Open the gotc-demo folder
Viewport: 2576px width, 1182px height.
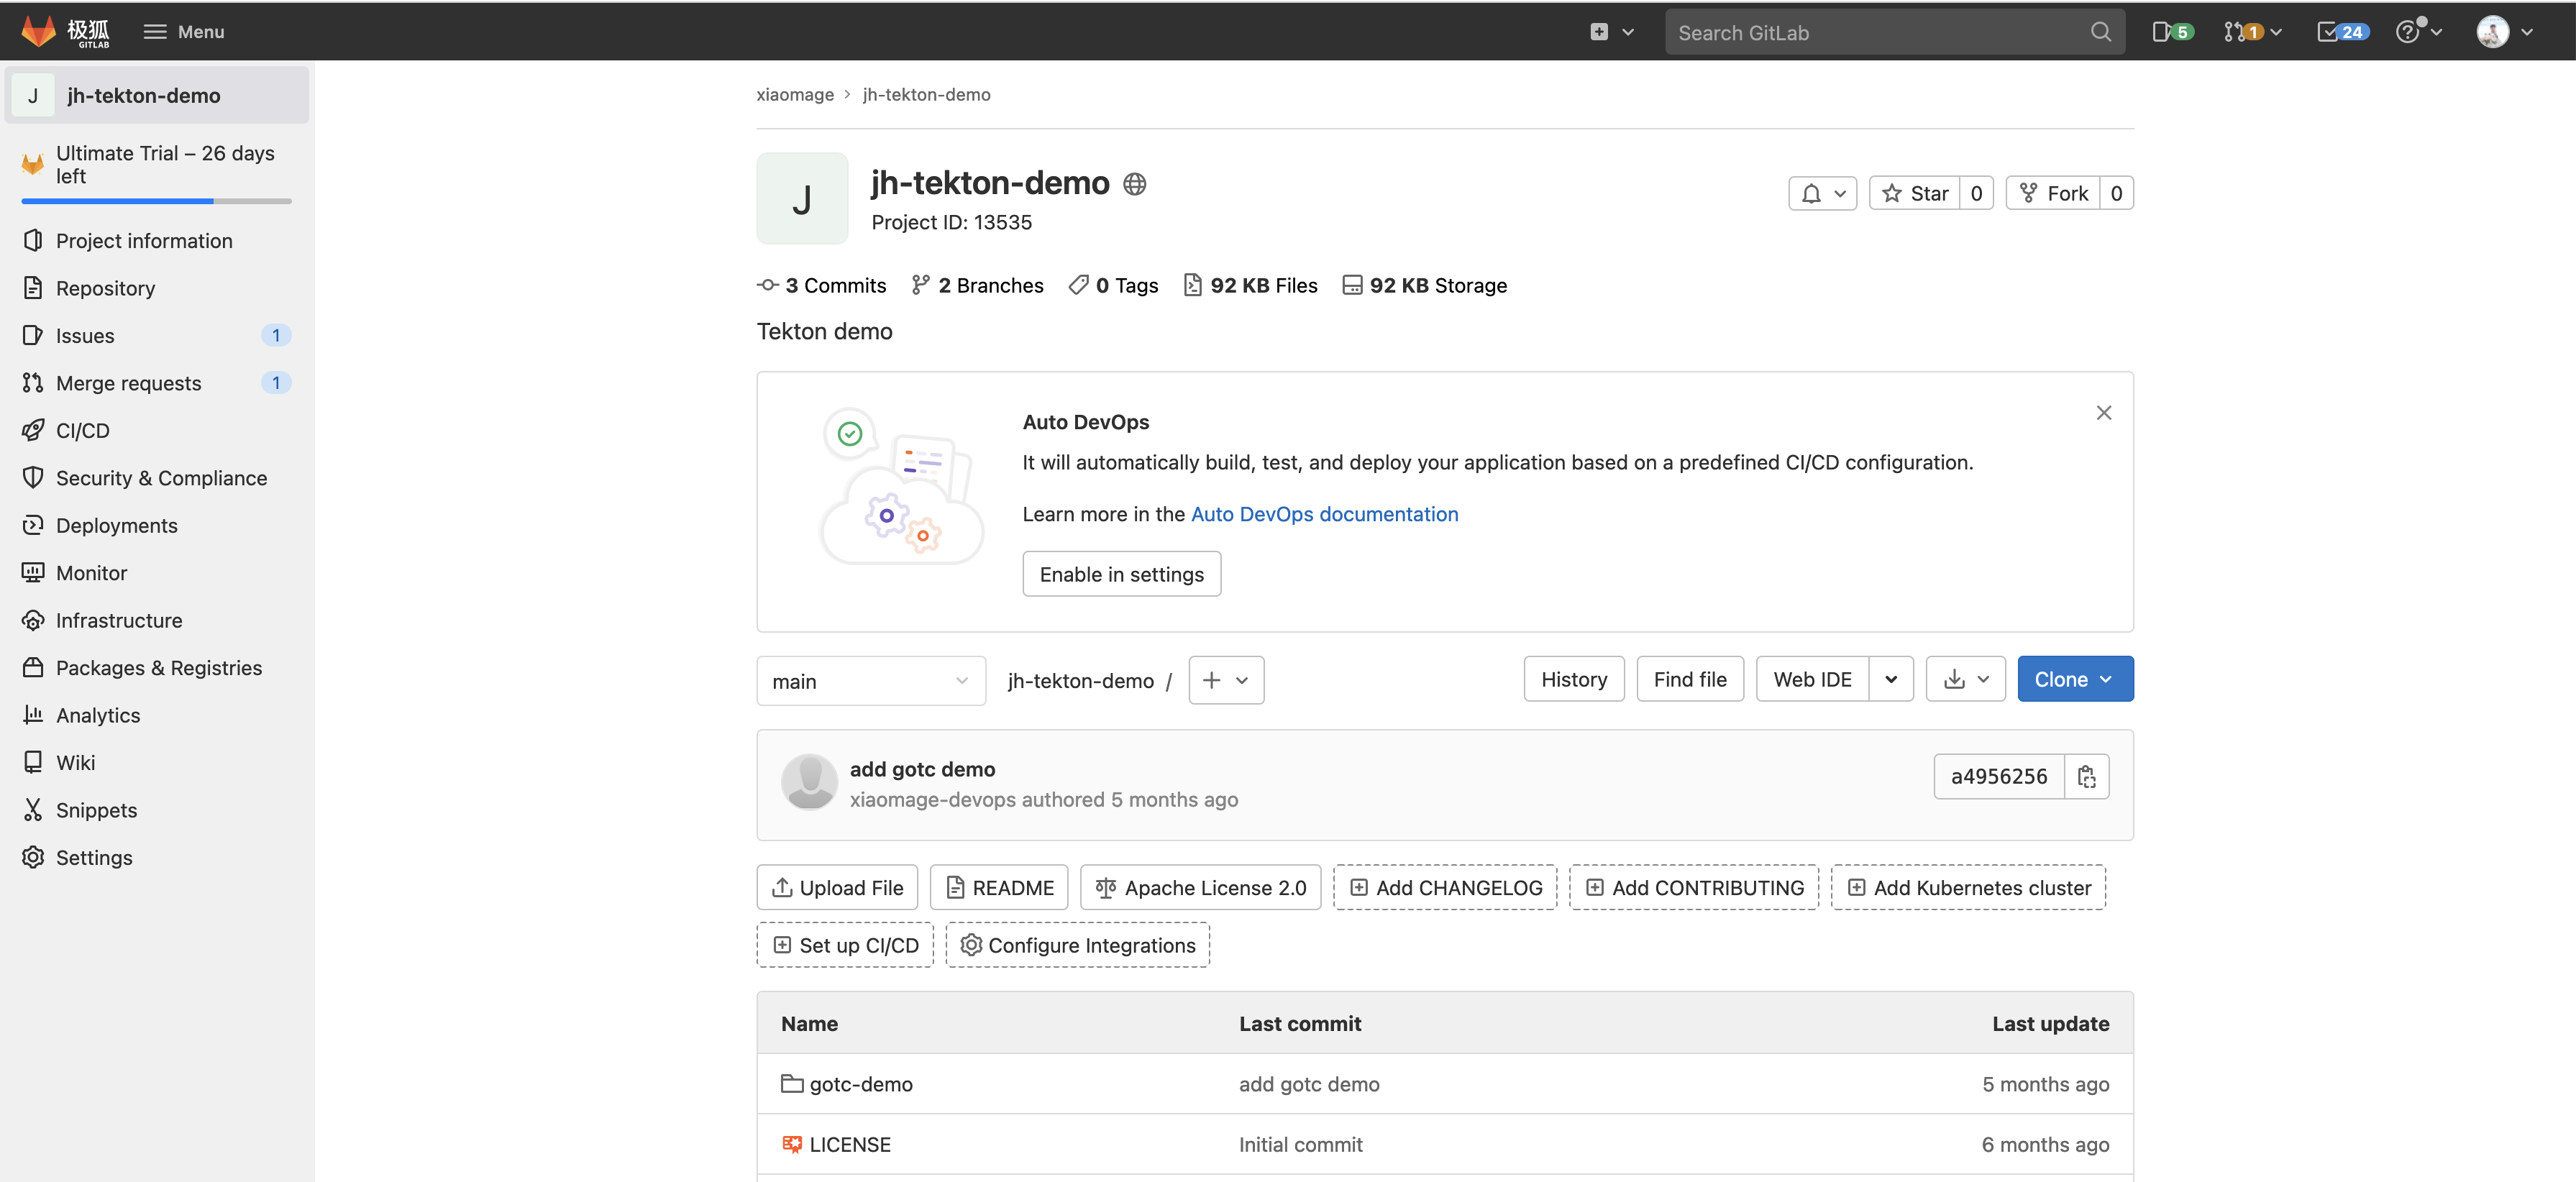(x=861, y=1083)
